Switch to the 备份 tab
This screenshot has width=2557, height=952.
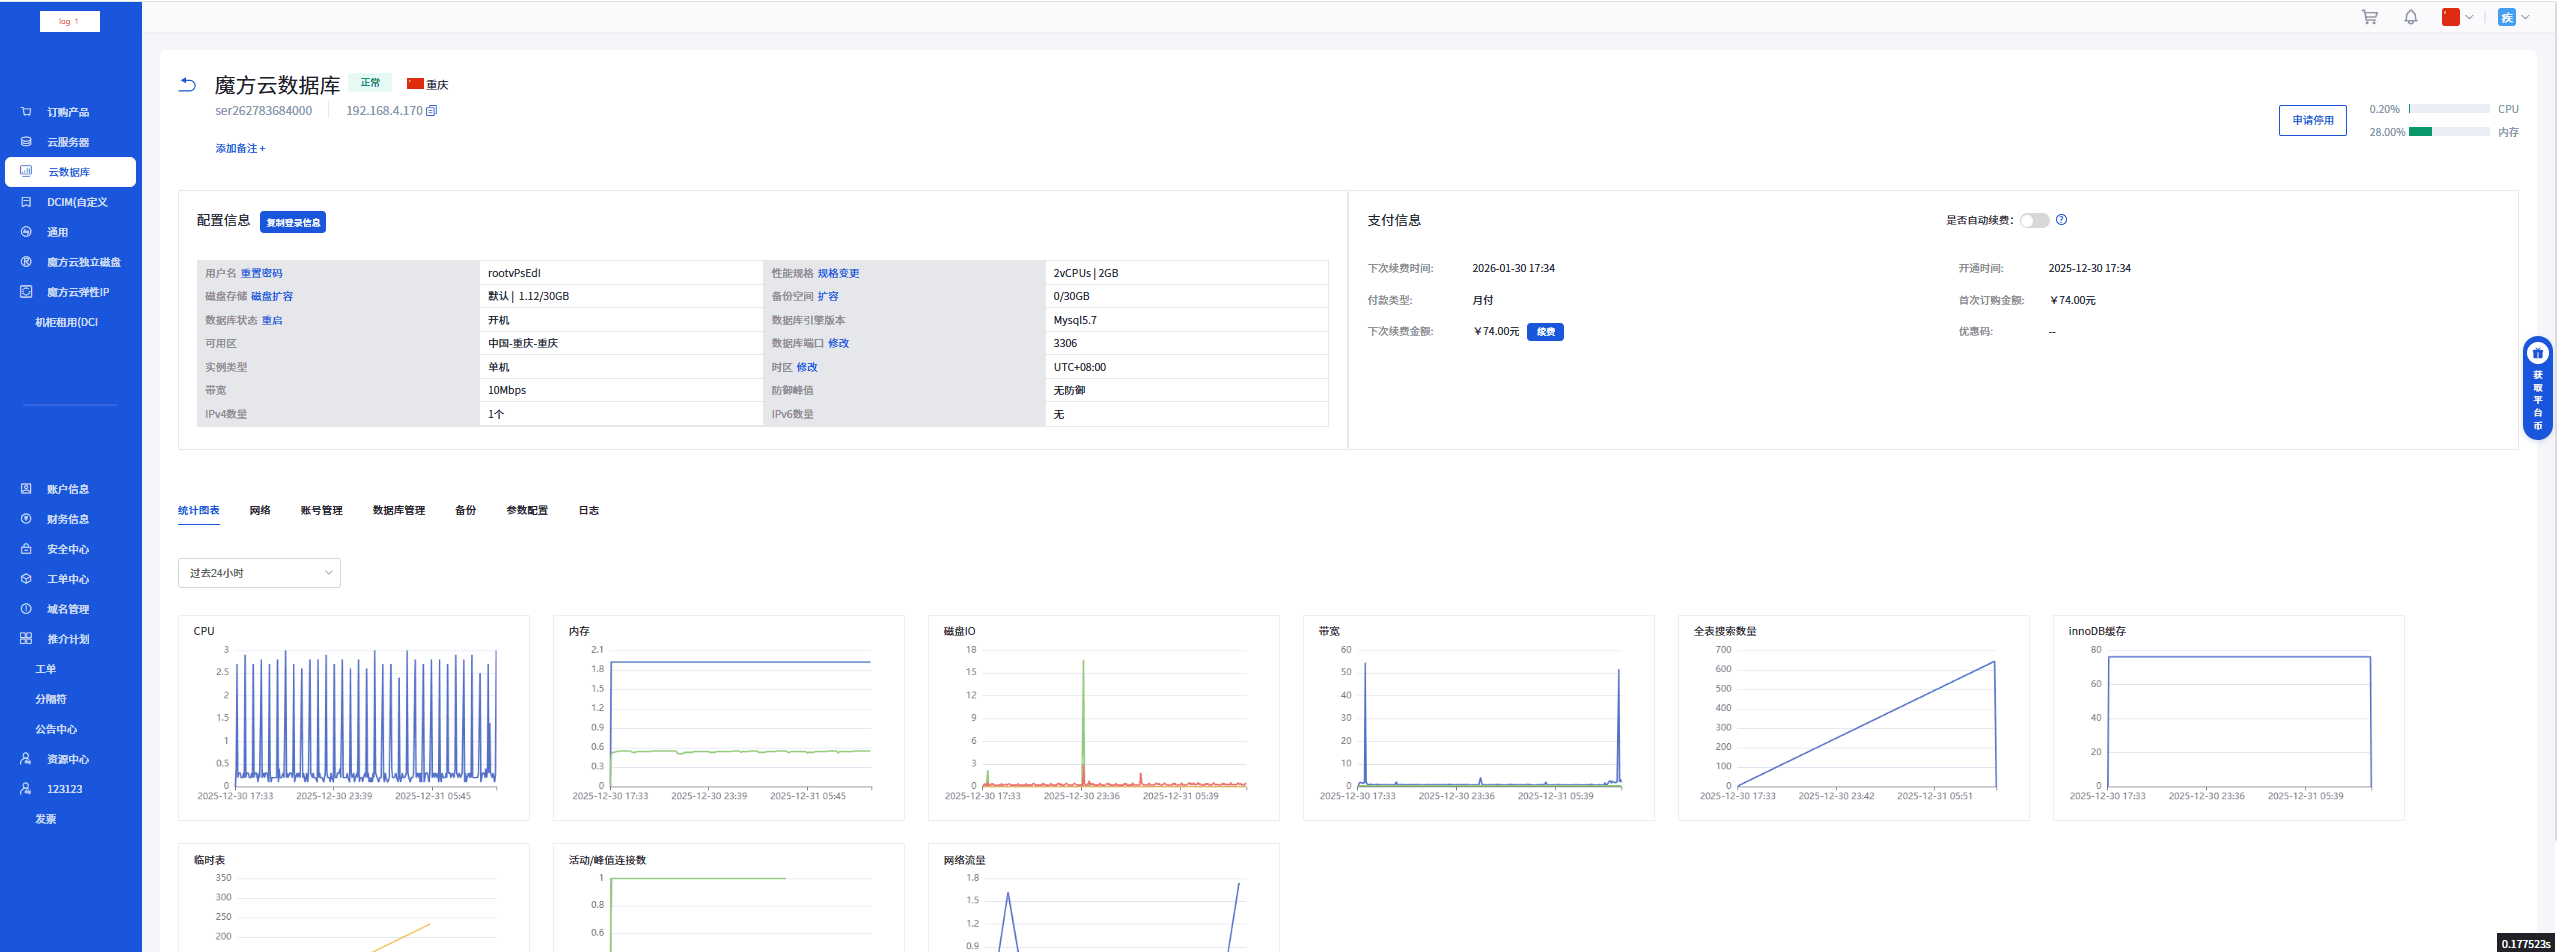(466, 511)
